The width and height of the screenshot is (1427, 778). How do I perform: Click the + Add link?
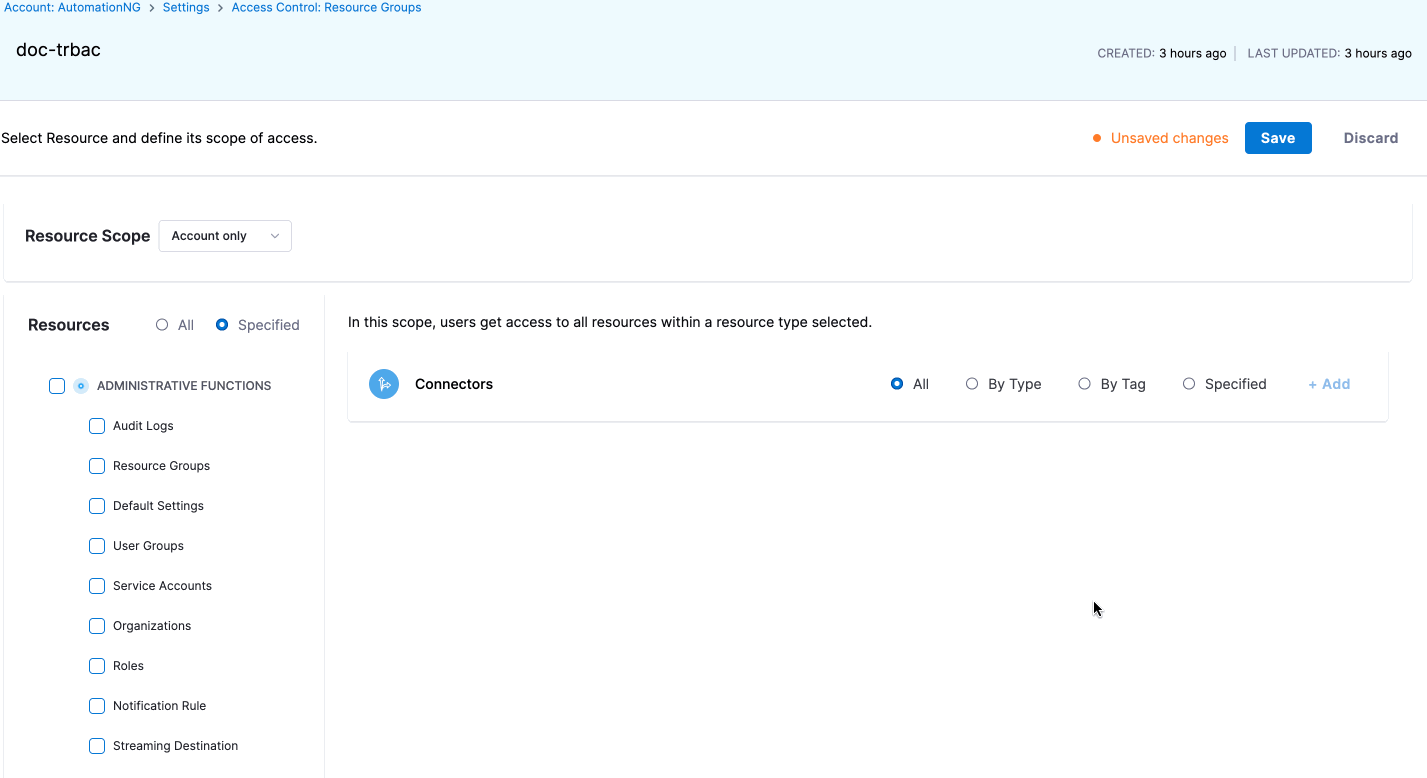[x=1329, y=384]
